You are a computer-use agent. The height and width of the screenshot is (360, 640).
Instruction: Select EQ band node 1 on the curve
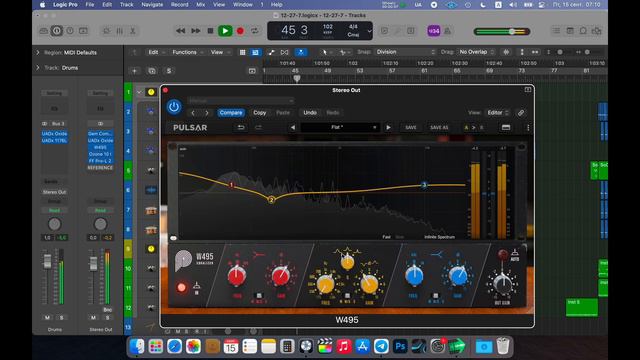click(231, 185)
